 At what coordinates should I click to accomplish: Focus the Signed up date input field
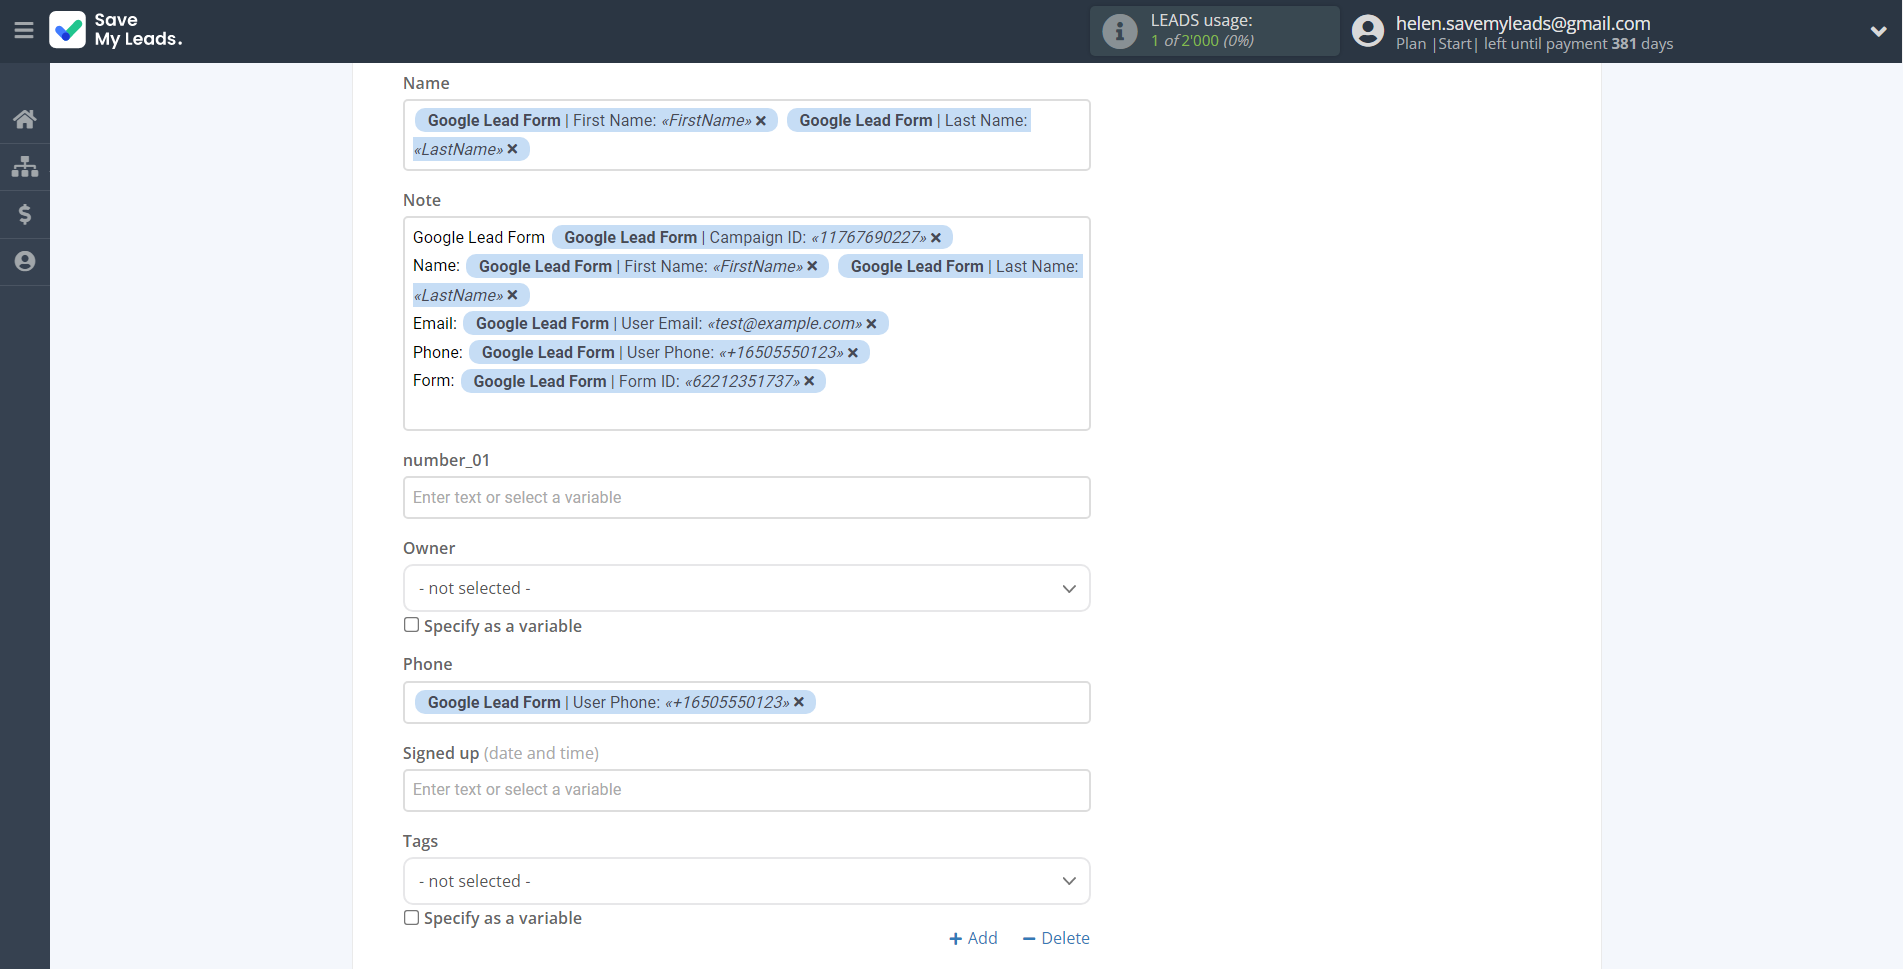click(746, 790)
